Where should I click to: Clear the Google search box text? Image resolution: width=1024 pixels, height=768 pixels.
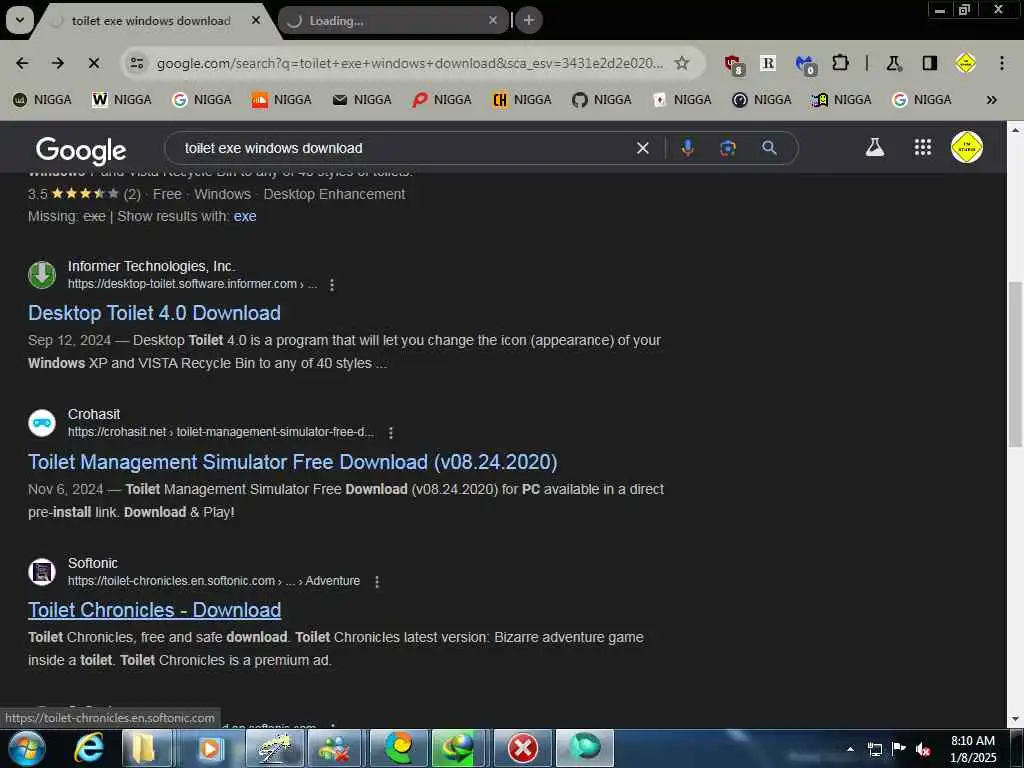pyautogui.click(x=643, y=148)
